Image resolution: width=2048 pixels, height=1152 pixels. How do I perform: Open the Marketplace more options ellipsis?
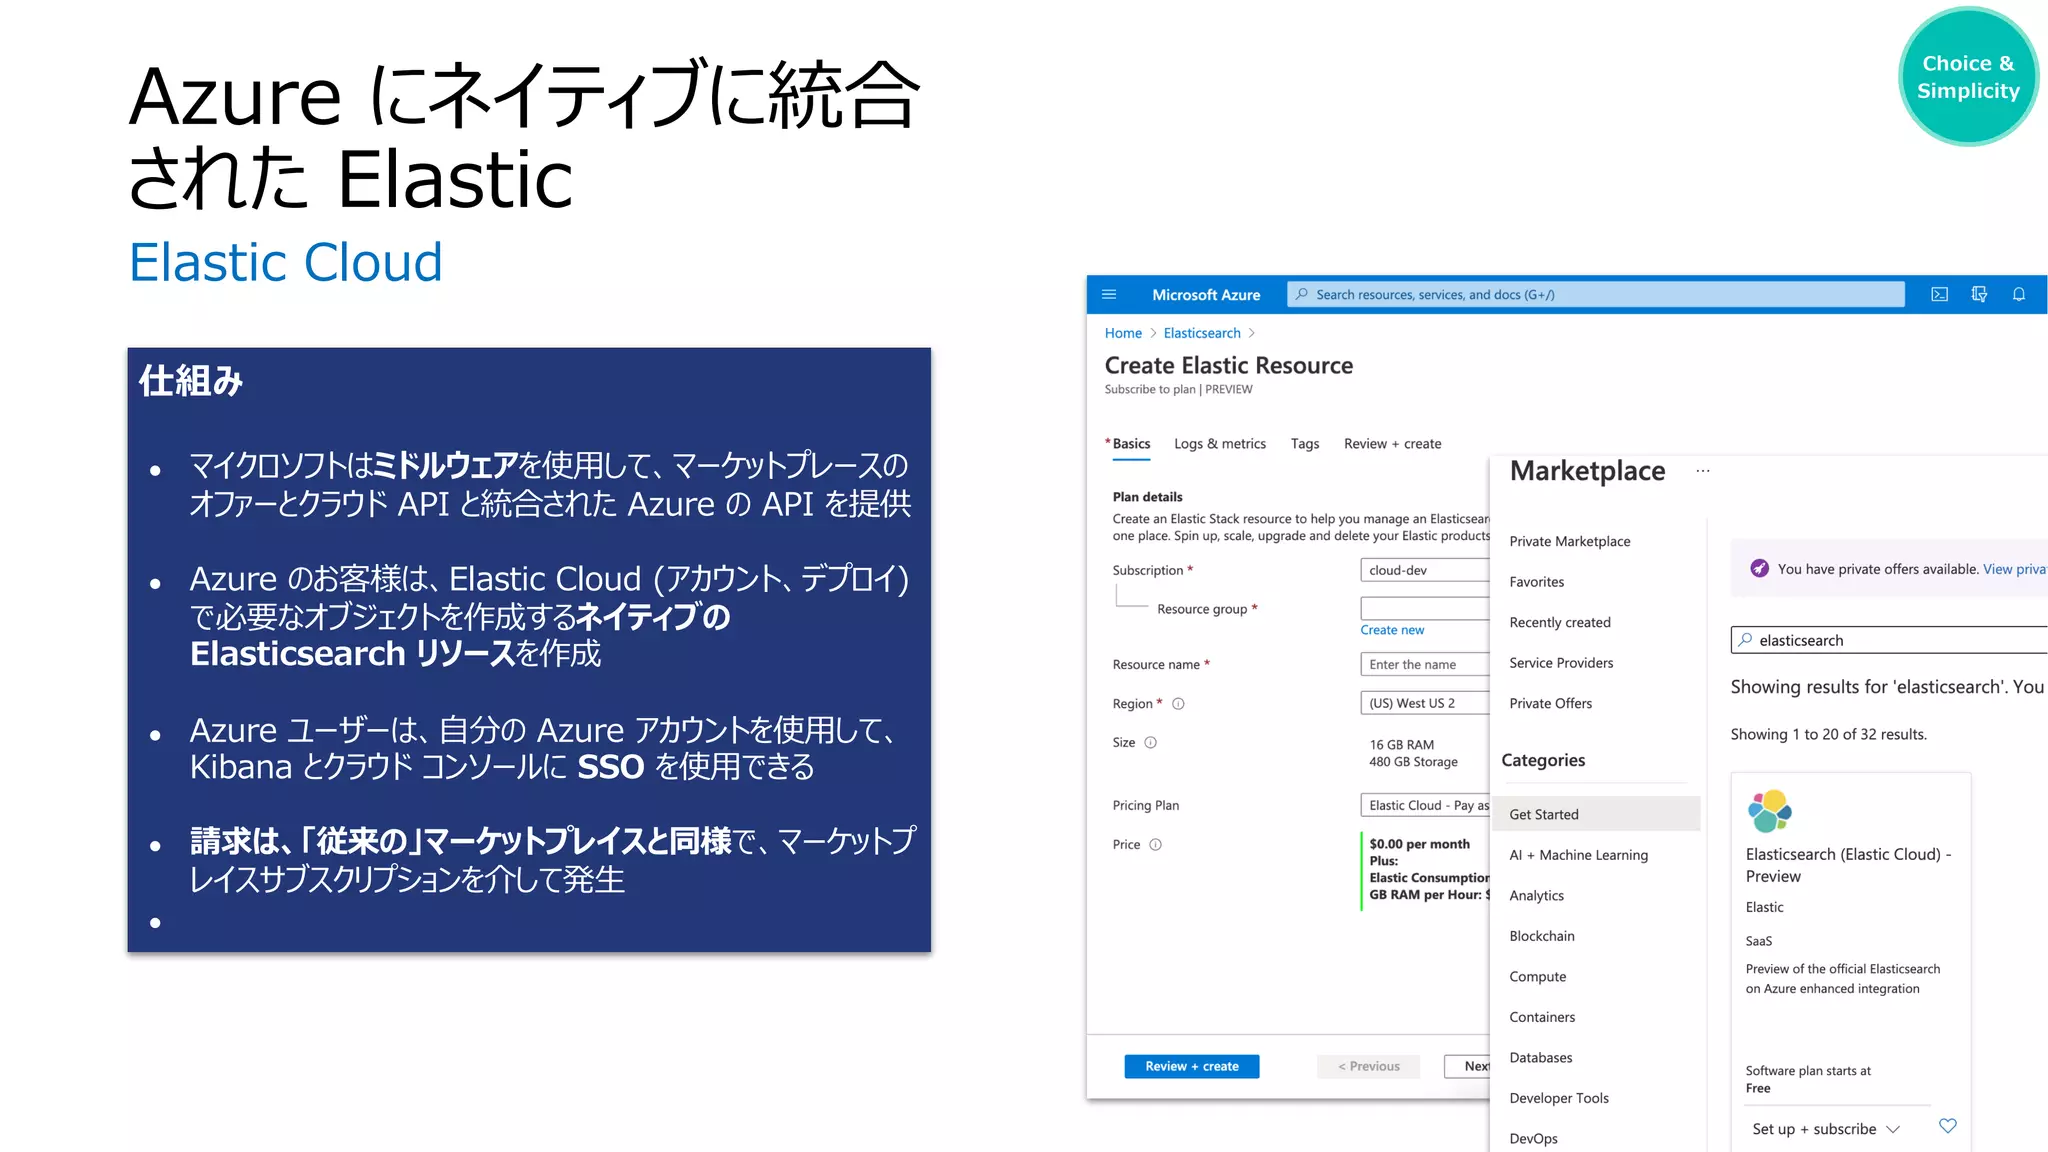click(x=1703, y=471)
